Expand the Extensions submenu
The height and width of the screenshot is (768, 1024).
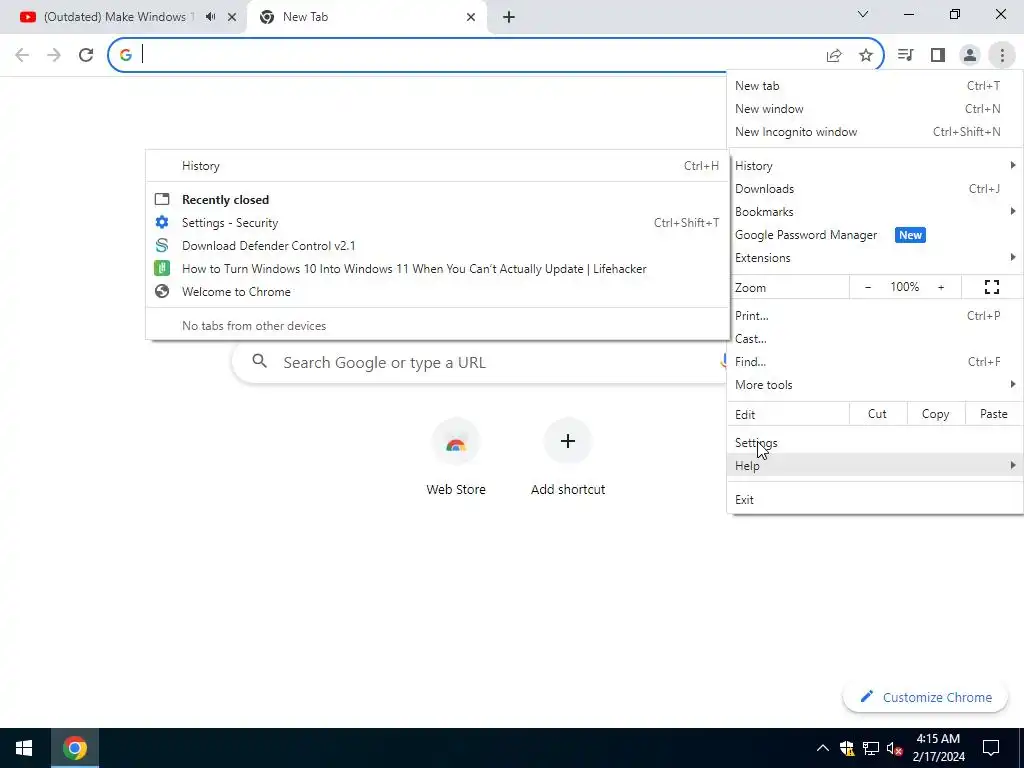[x=874, y=257]
